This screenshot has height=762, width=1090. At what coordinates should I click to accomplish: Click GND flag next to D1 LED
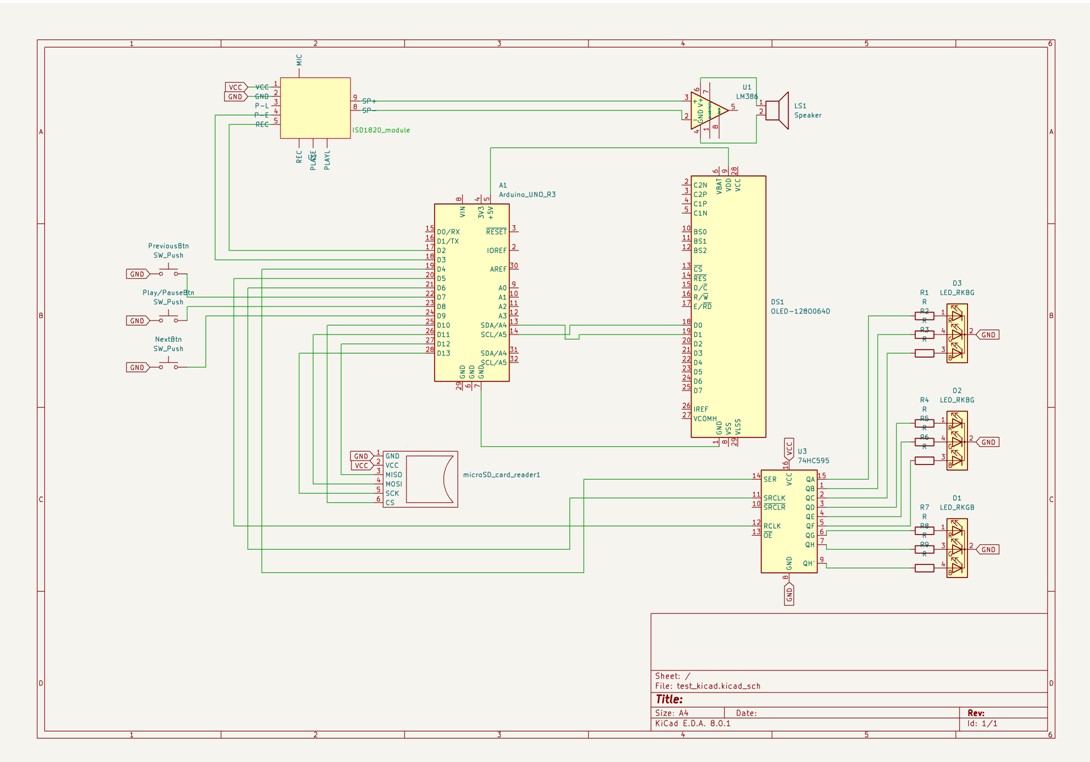tap(988, 549)
